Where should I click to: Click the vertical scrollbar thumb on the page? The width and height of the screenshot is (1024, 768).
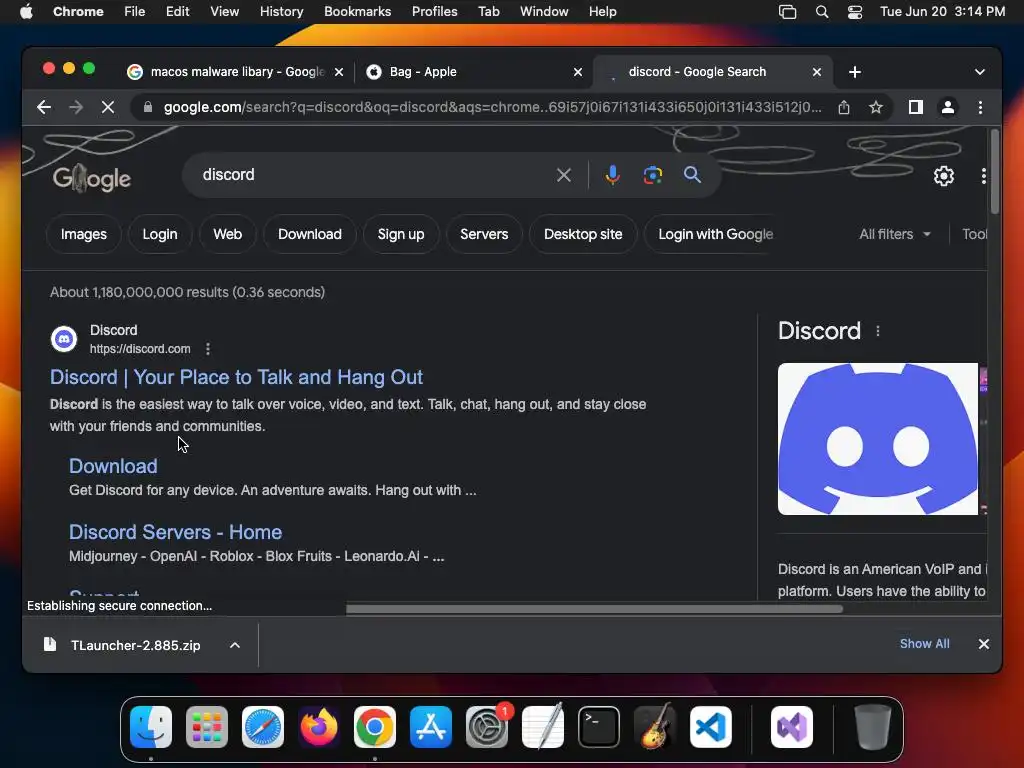995,171
